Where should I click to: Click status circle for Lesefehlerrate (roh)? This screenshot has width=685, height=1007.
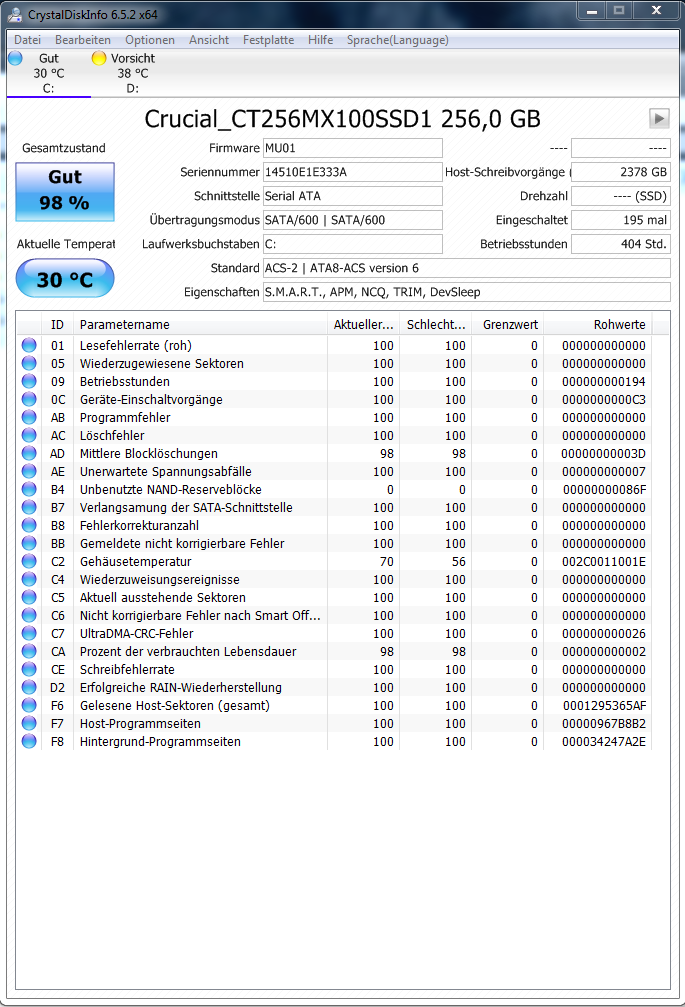click(29, 345)
